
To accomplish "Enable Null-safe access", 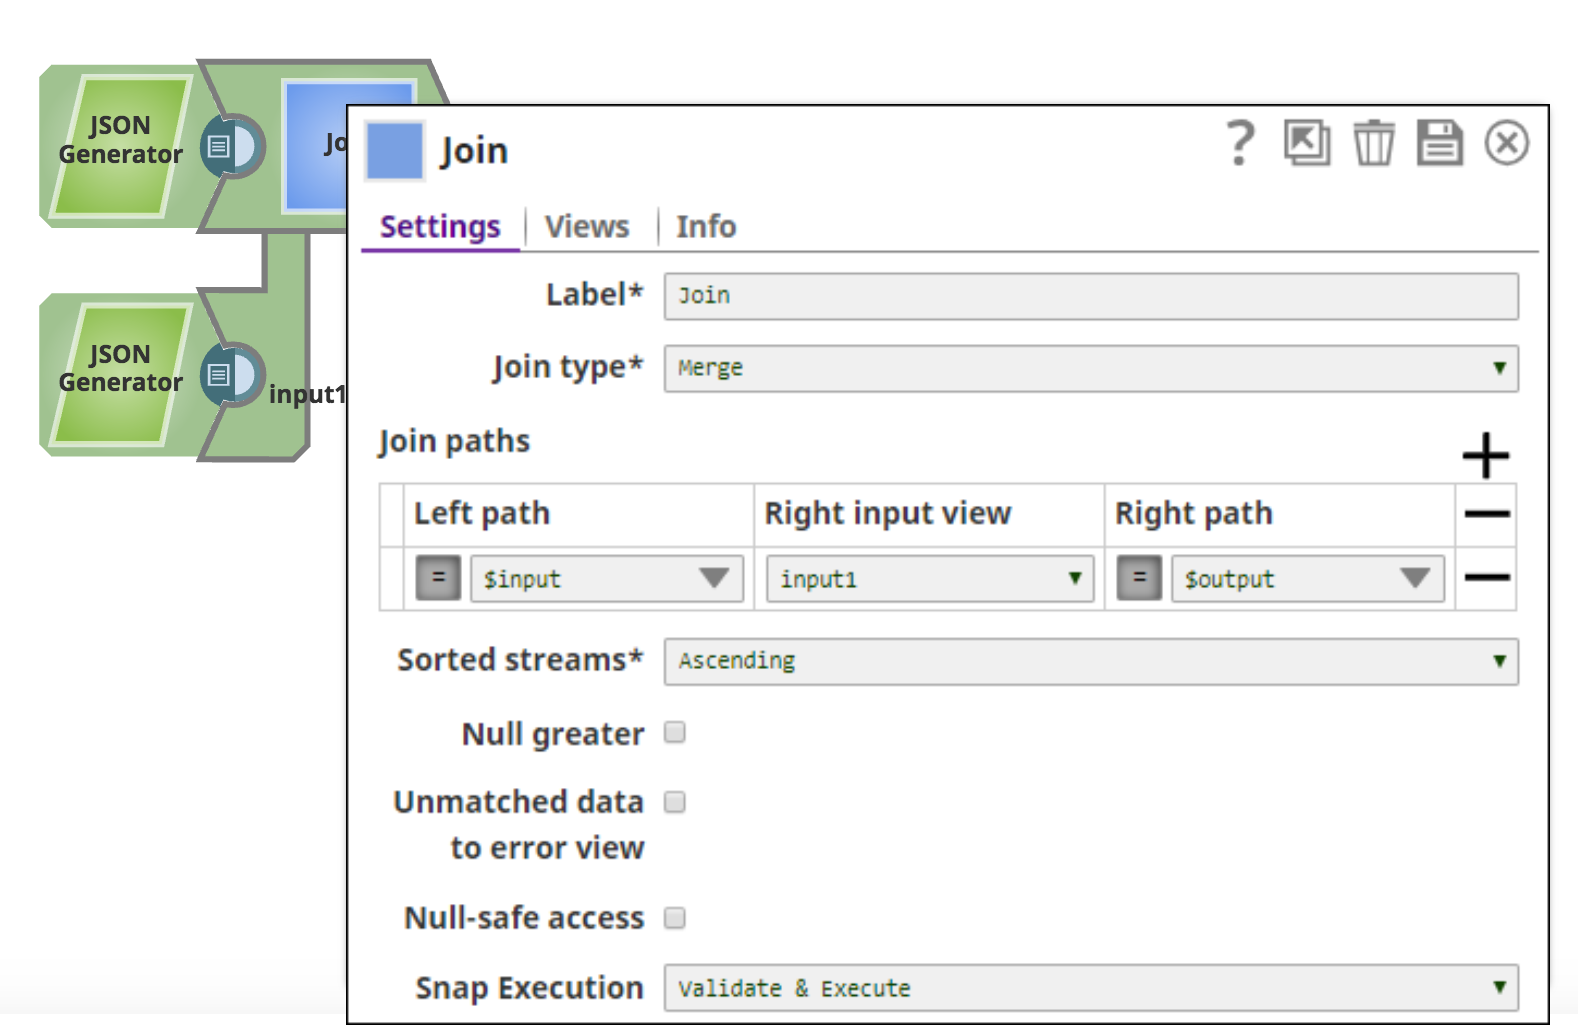I will tap(676, 917).
